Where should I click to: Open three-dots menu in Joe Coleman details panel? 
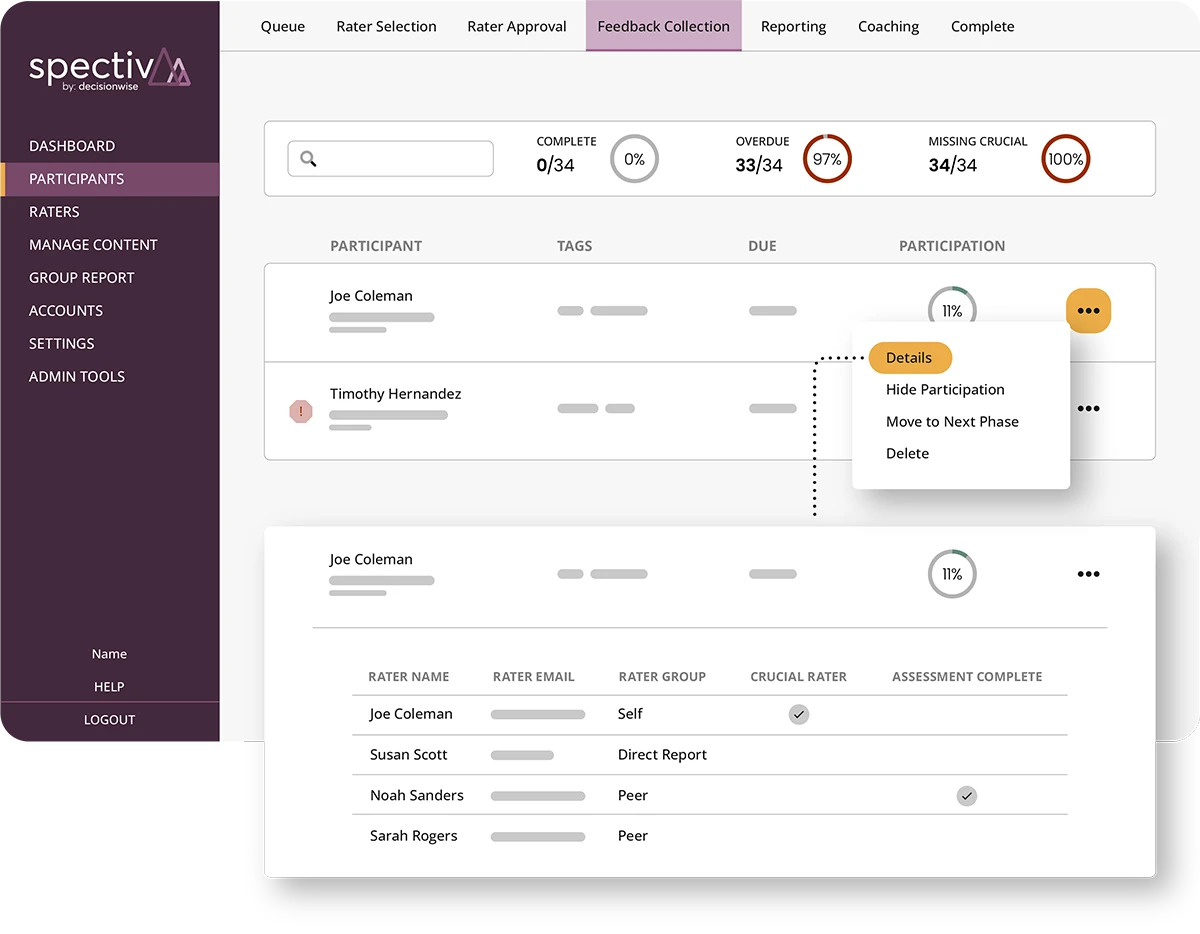1088,574
